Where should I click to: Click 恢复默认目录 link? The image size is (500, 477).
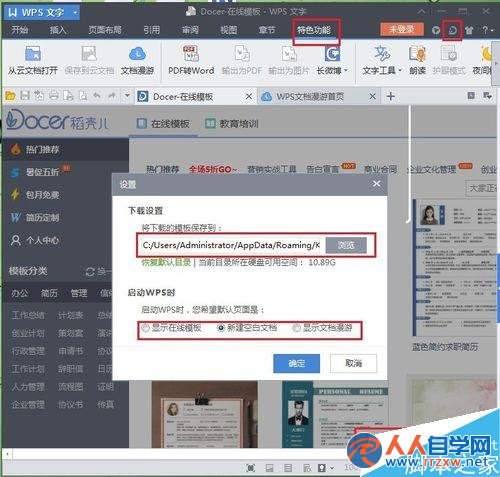click(x=166, y=262)
